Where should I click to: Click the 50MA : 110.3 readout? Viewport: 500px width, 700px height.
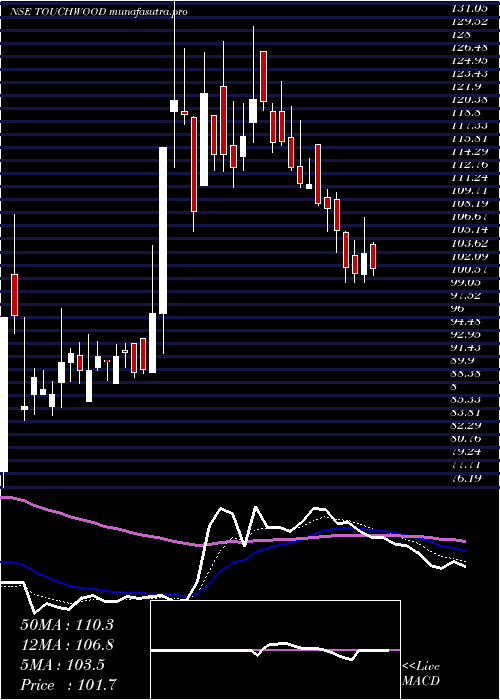[x=67, y=625]
